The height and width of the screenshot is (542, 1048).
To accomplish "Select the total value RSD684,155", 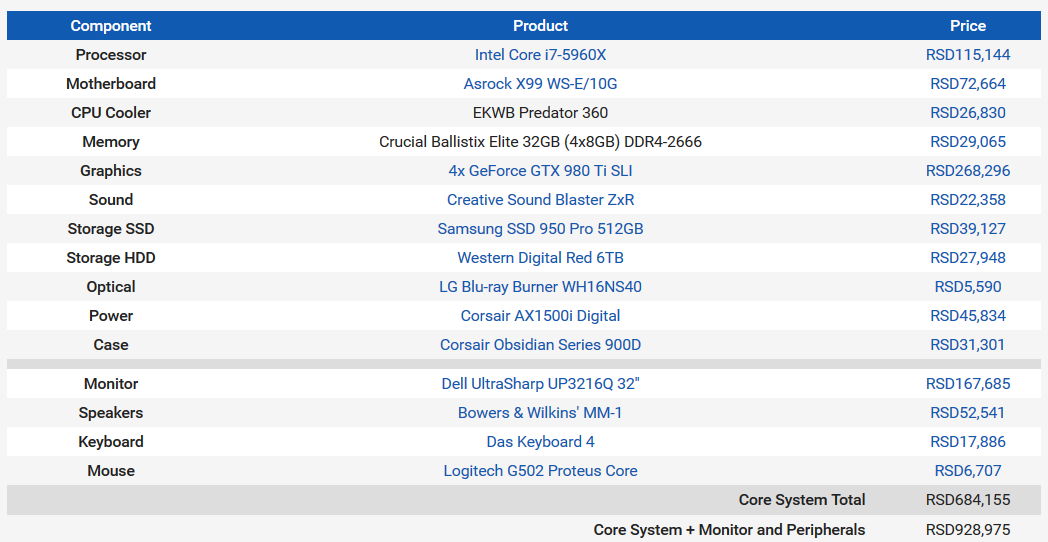I will (x=968, y=500).
